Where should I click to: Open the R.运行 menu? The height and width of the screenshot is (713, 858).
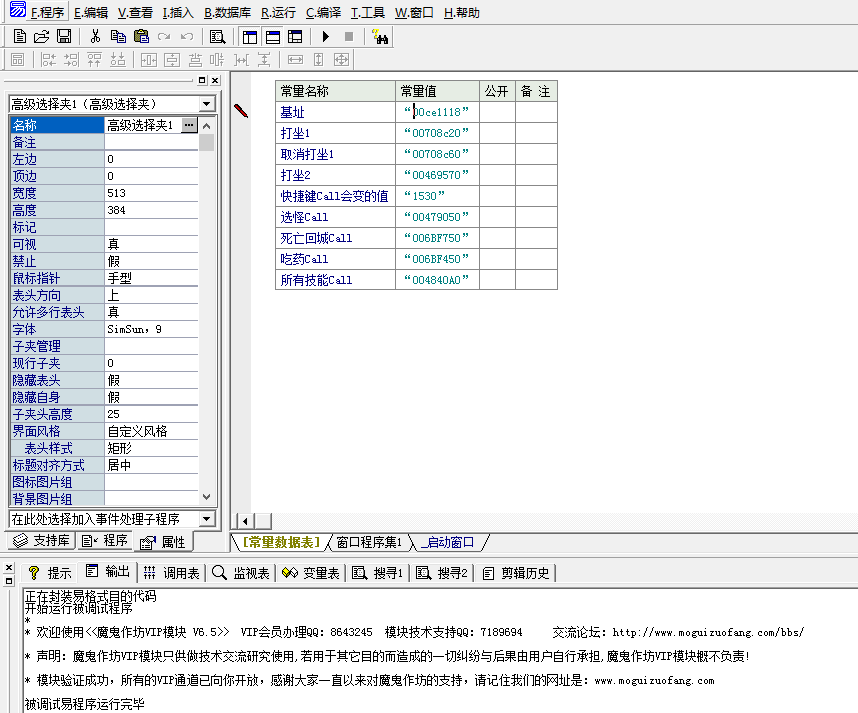pos(278,13)
